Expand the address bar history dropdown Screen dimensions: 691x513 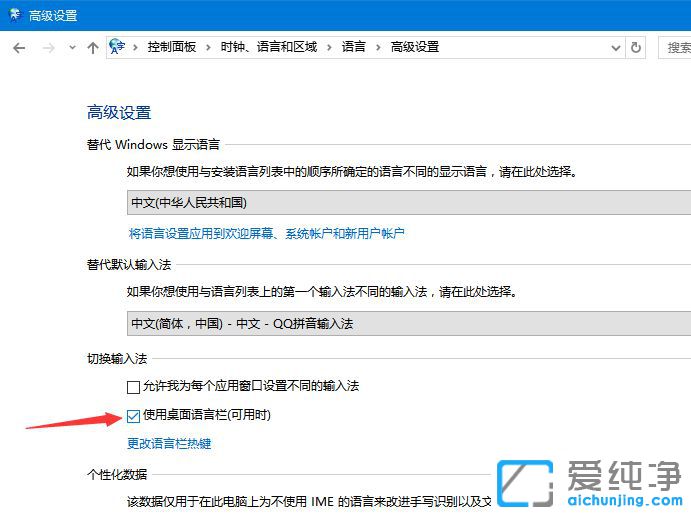click(616, 48)
